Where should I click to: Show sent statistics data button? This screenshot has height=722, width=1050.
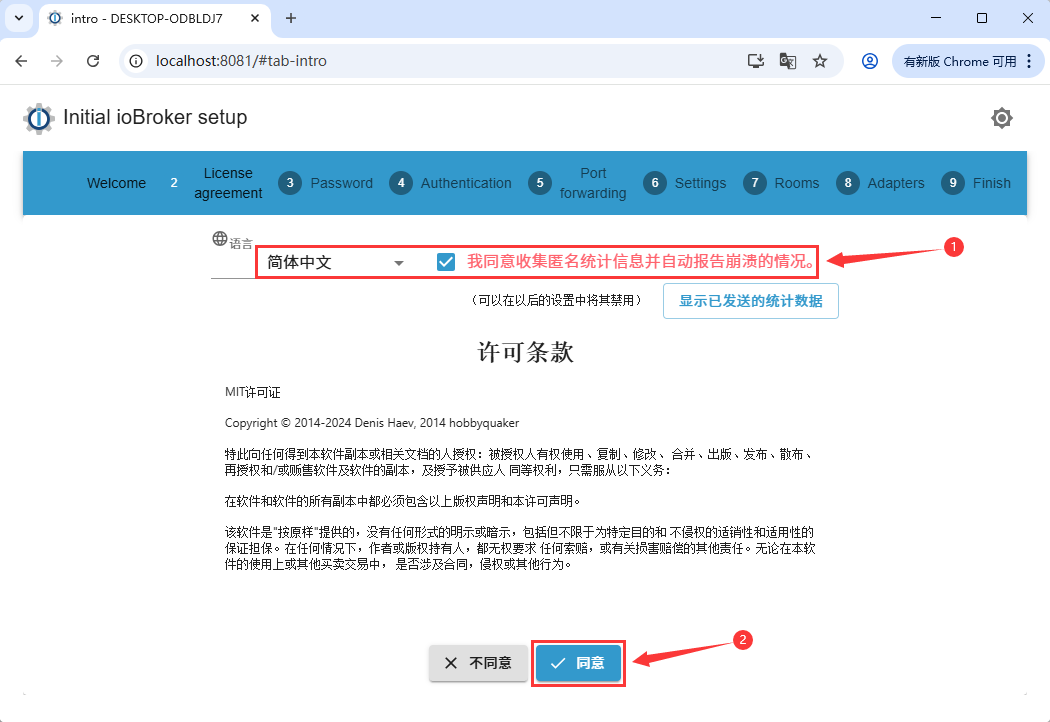tap(750, 301)
